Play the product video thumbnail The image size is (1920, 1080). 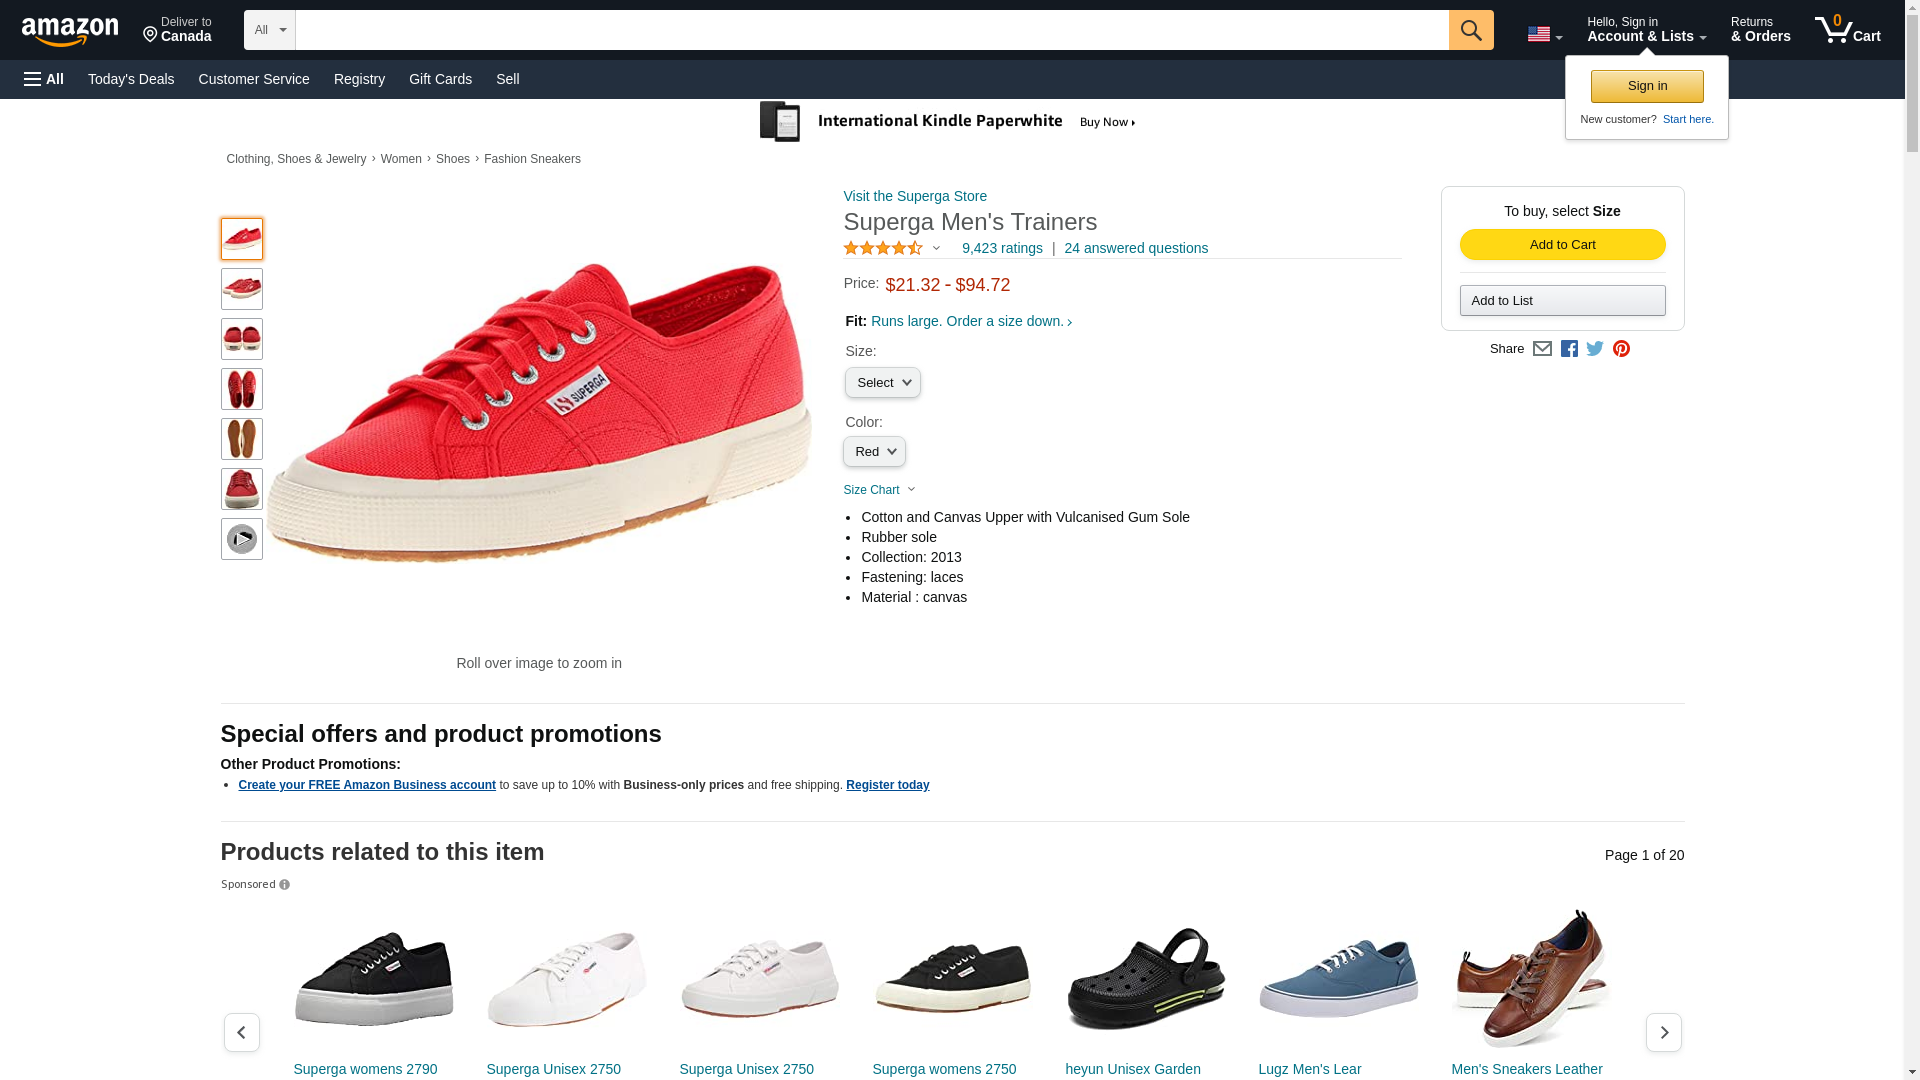(242, 539)
